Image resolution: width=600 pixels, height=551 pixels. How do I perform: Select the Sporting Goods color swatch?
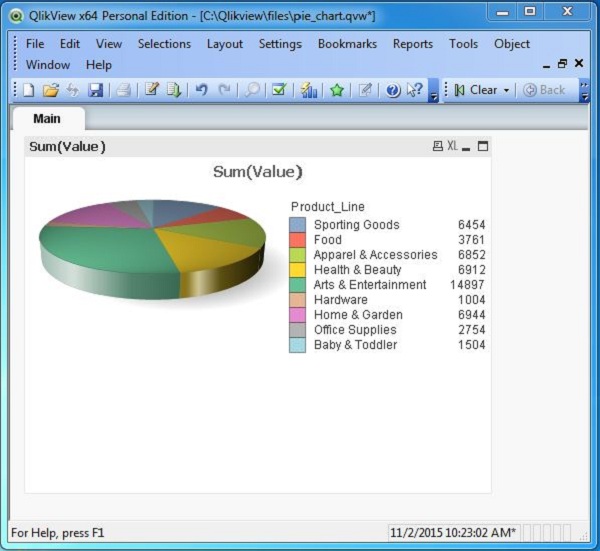[297, 225]
